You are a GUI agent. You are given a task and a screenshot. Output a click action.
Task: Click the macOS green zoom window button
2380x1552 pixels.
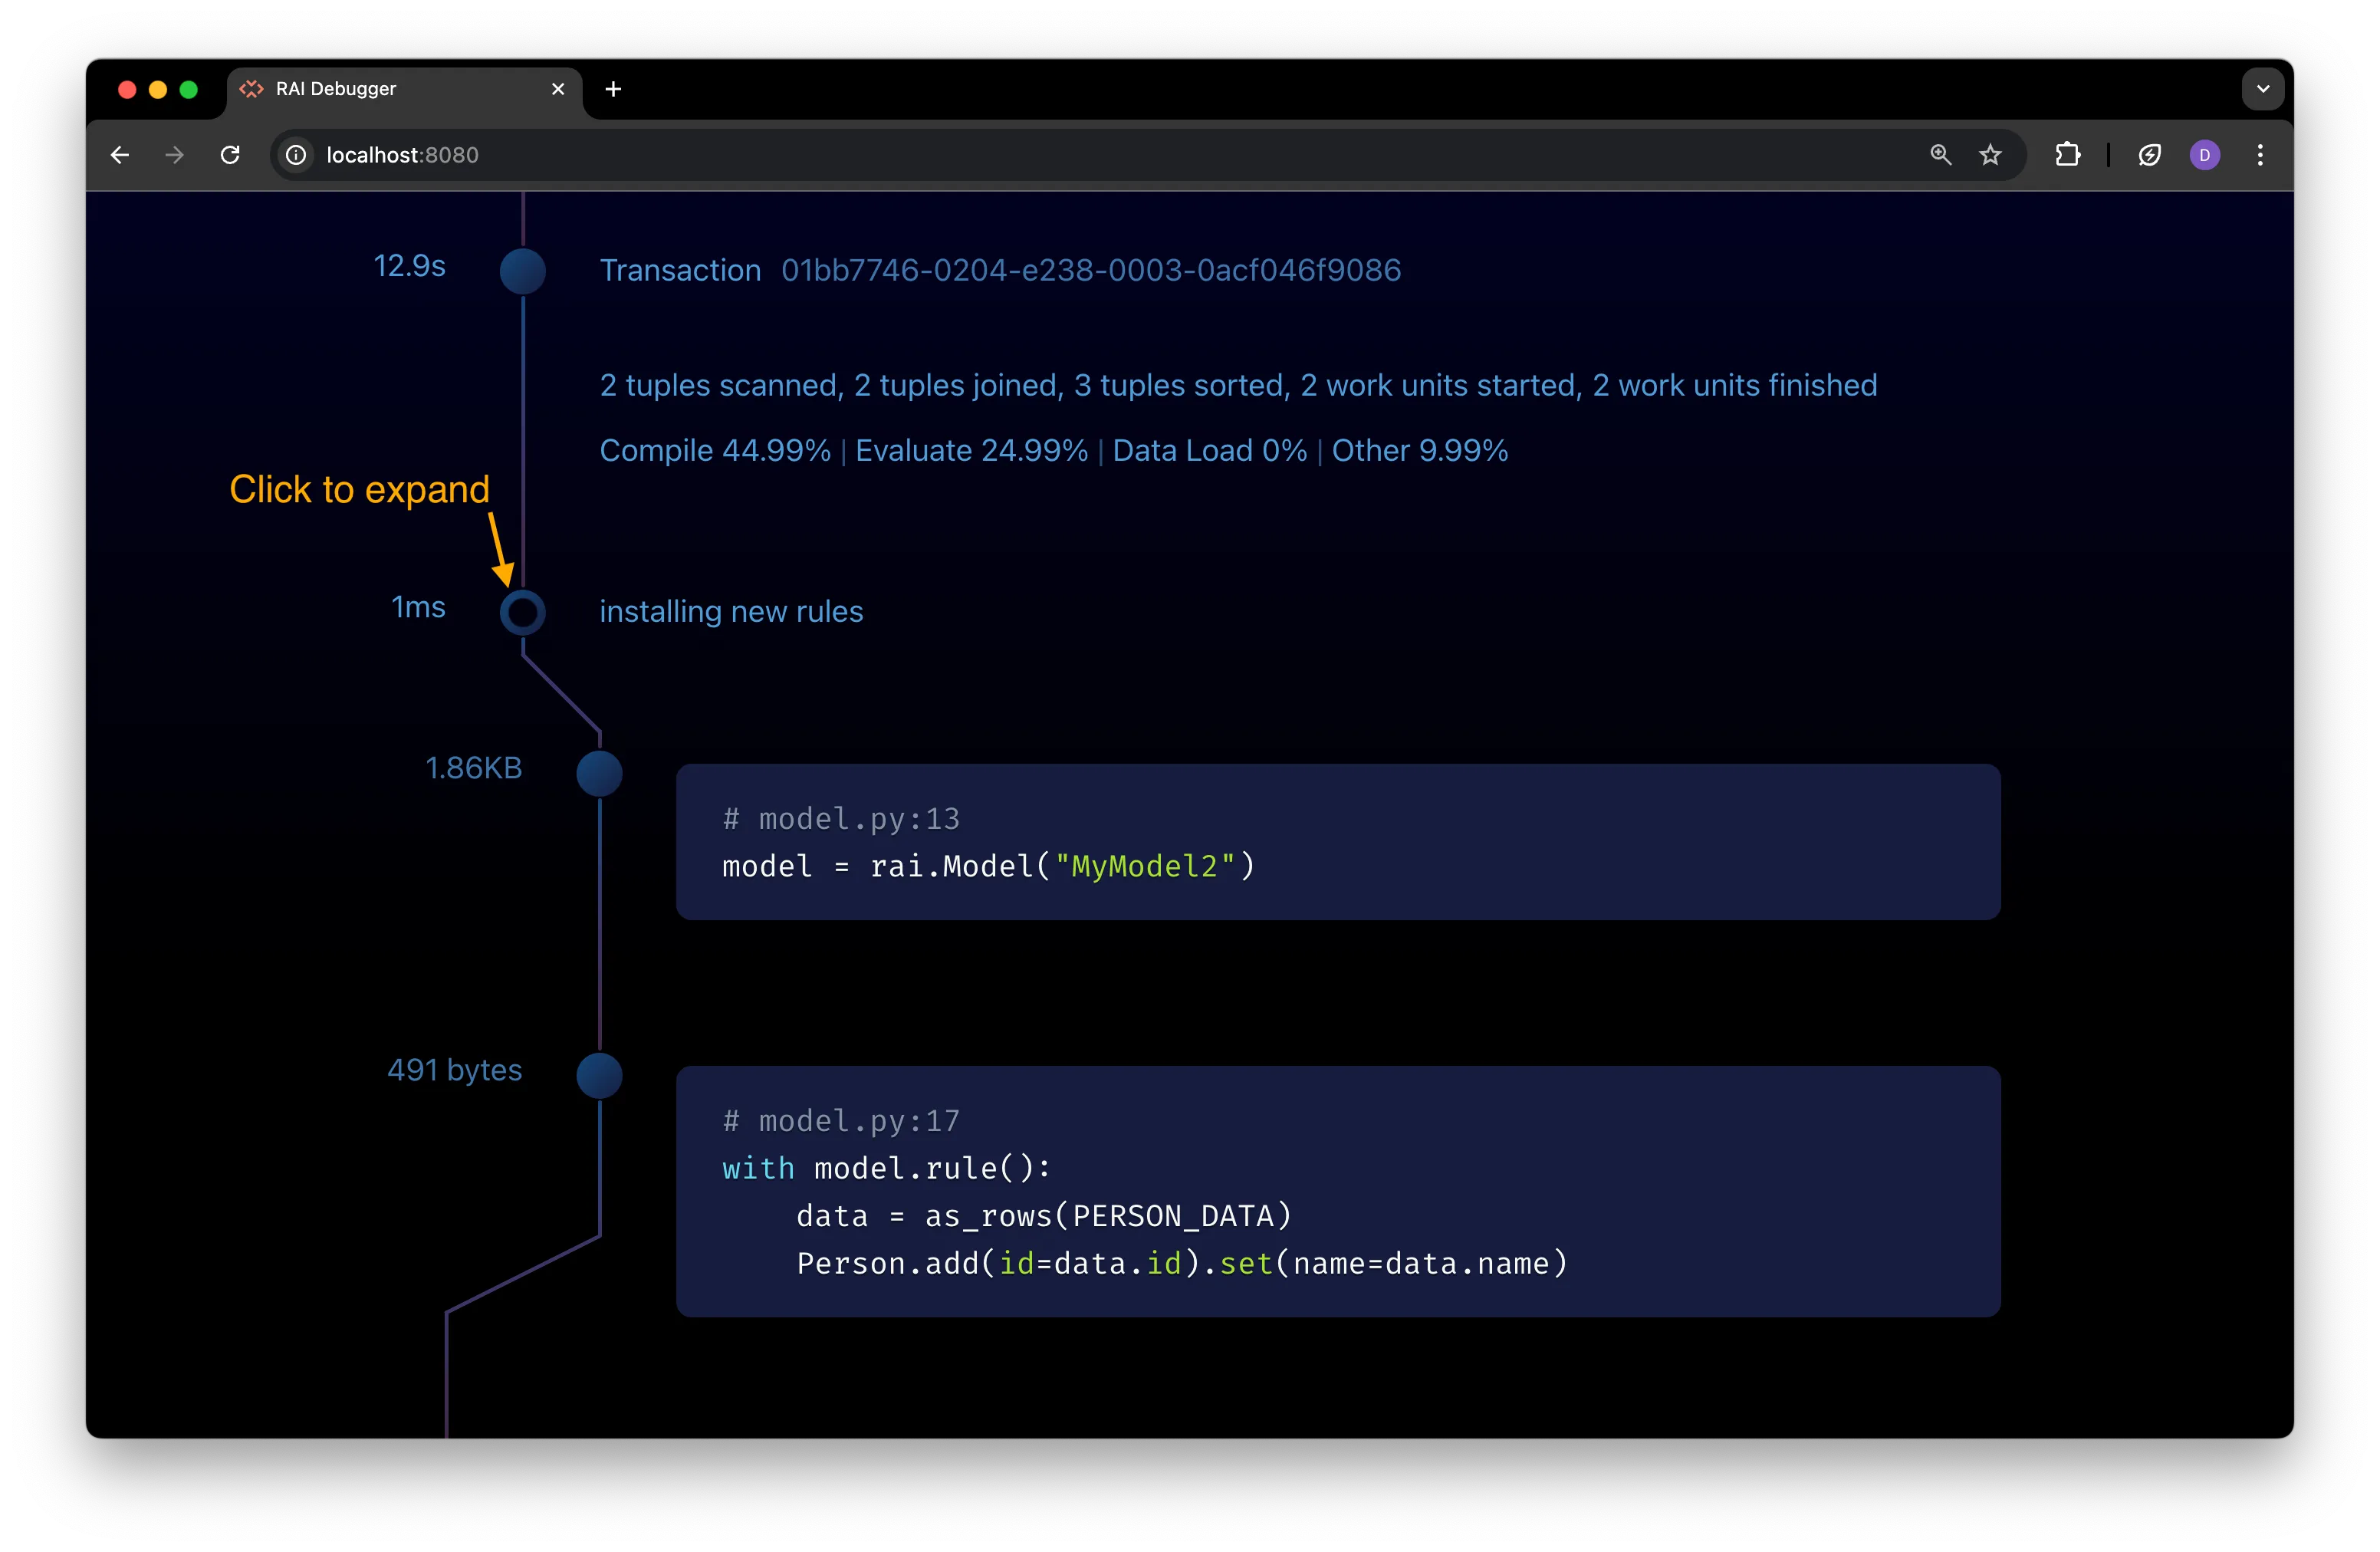(x=189, y=89)
